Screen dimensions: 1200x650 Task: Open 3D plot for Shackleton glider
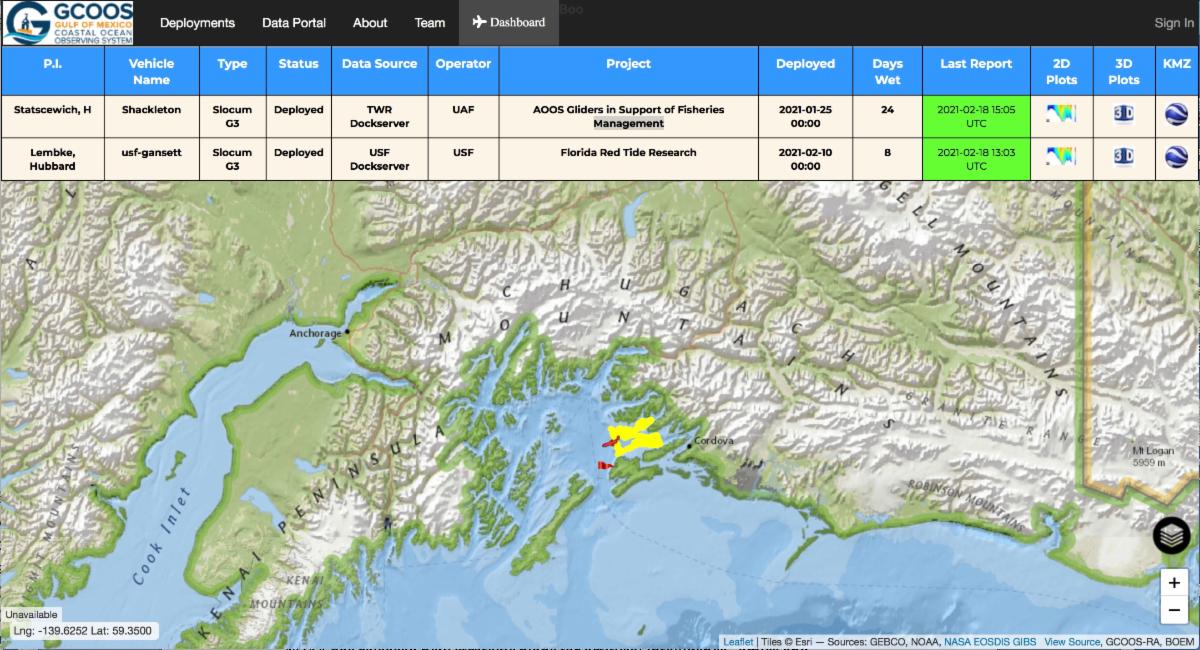click(1123, 113)
